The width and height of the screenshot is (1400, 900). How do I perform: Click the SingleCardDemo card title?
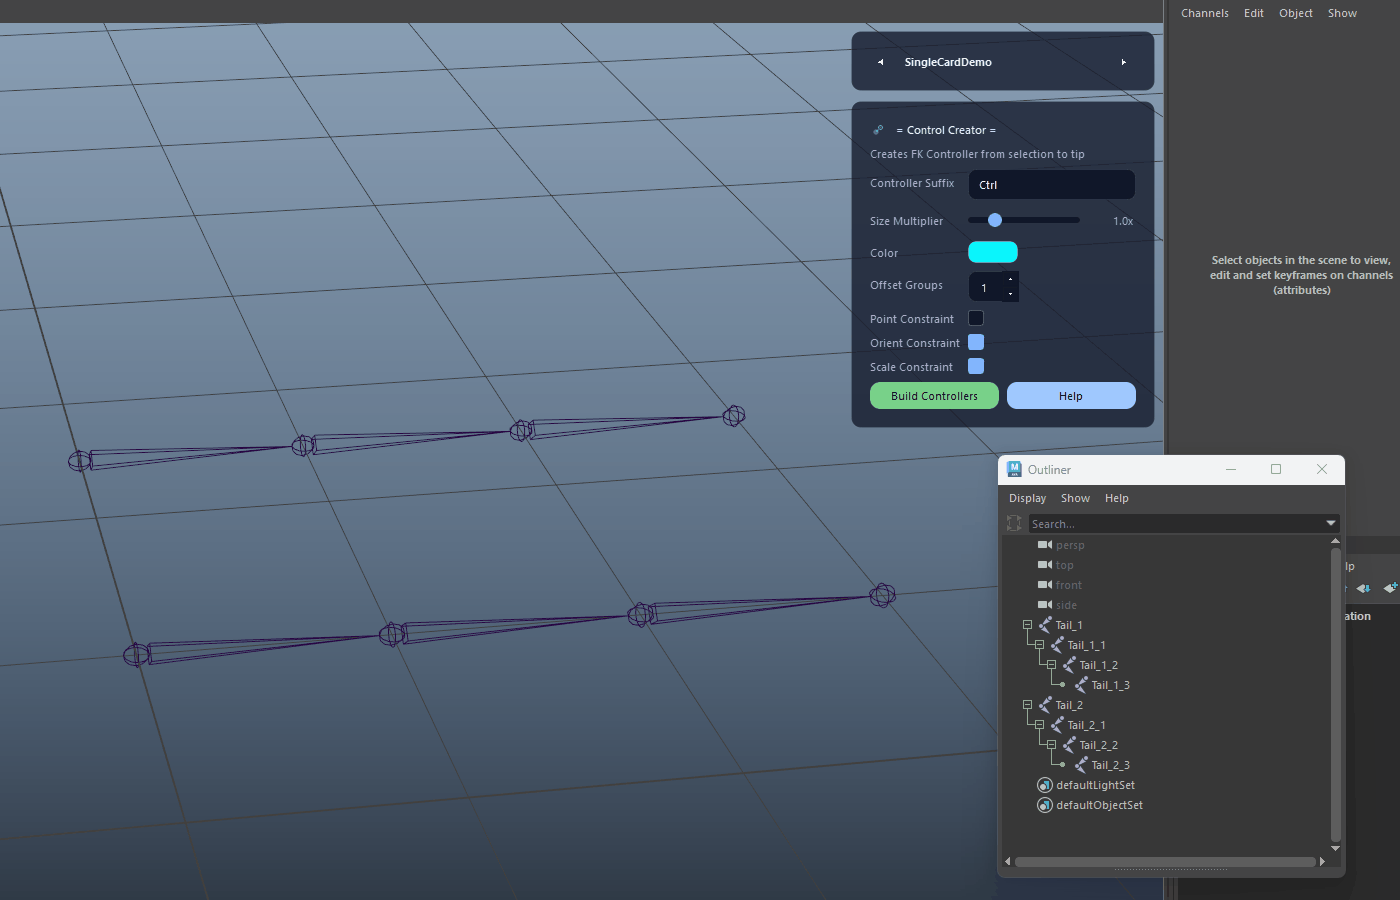[x=948, y=62]
